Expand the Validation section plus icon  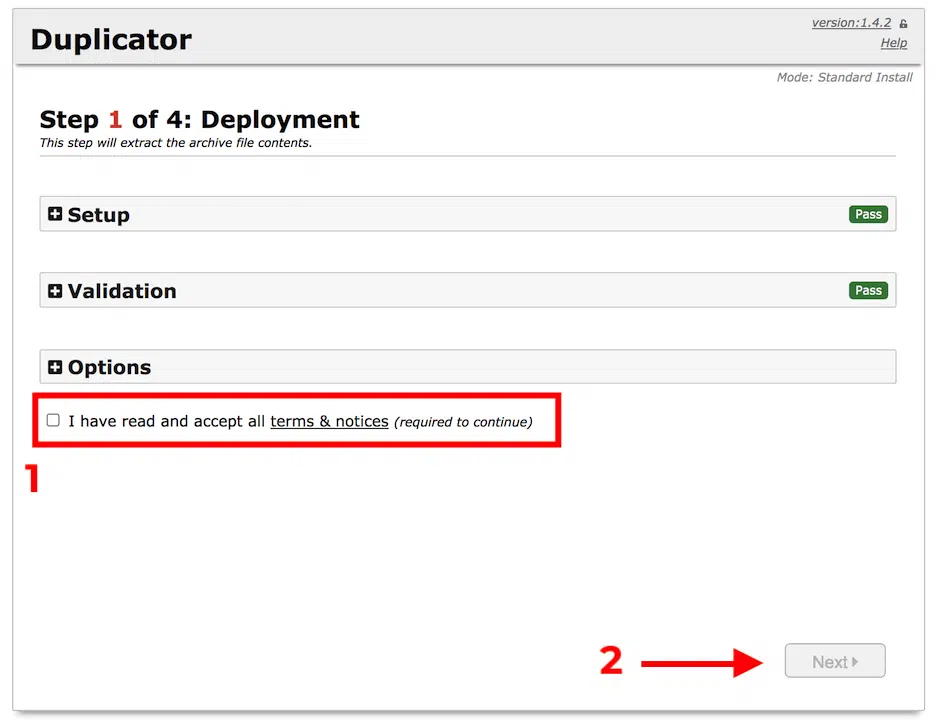click(x=55, y=291)
